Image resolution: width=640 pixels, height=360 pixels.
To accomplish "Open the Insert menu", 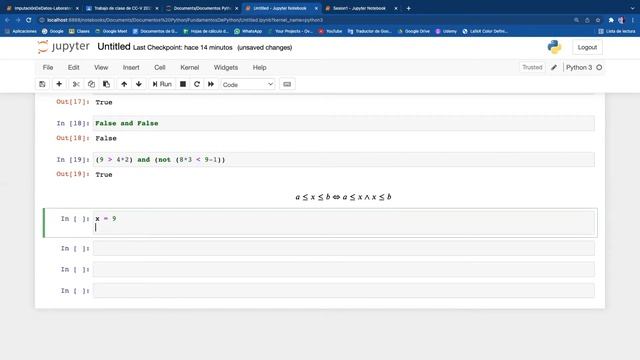I will click(131, 67).
